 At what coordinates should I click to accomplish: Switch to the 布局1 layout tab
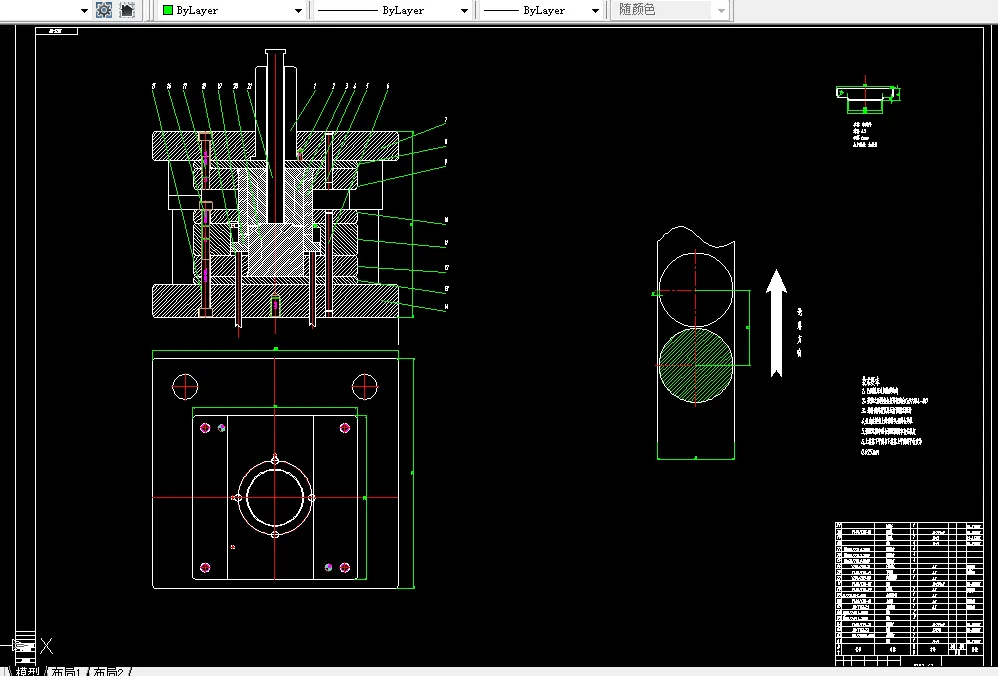click(x=66, y=671)
